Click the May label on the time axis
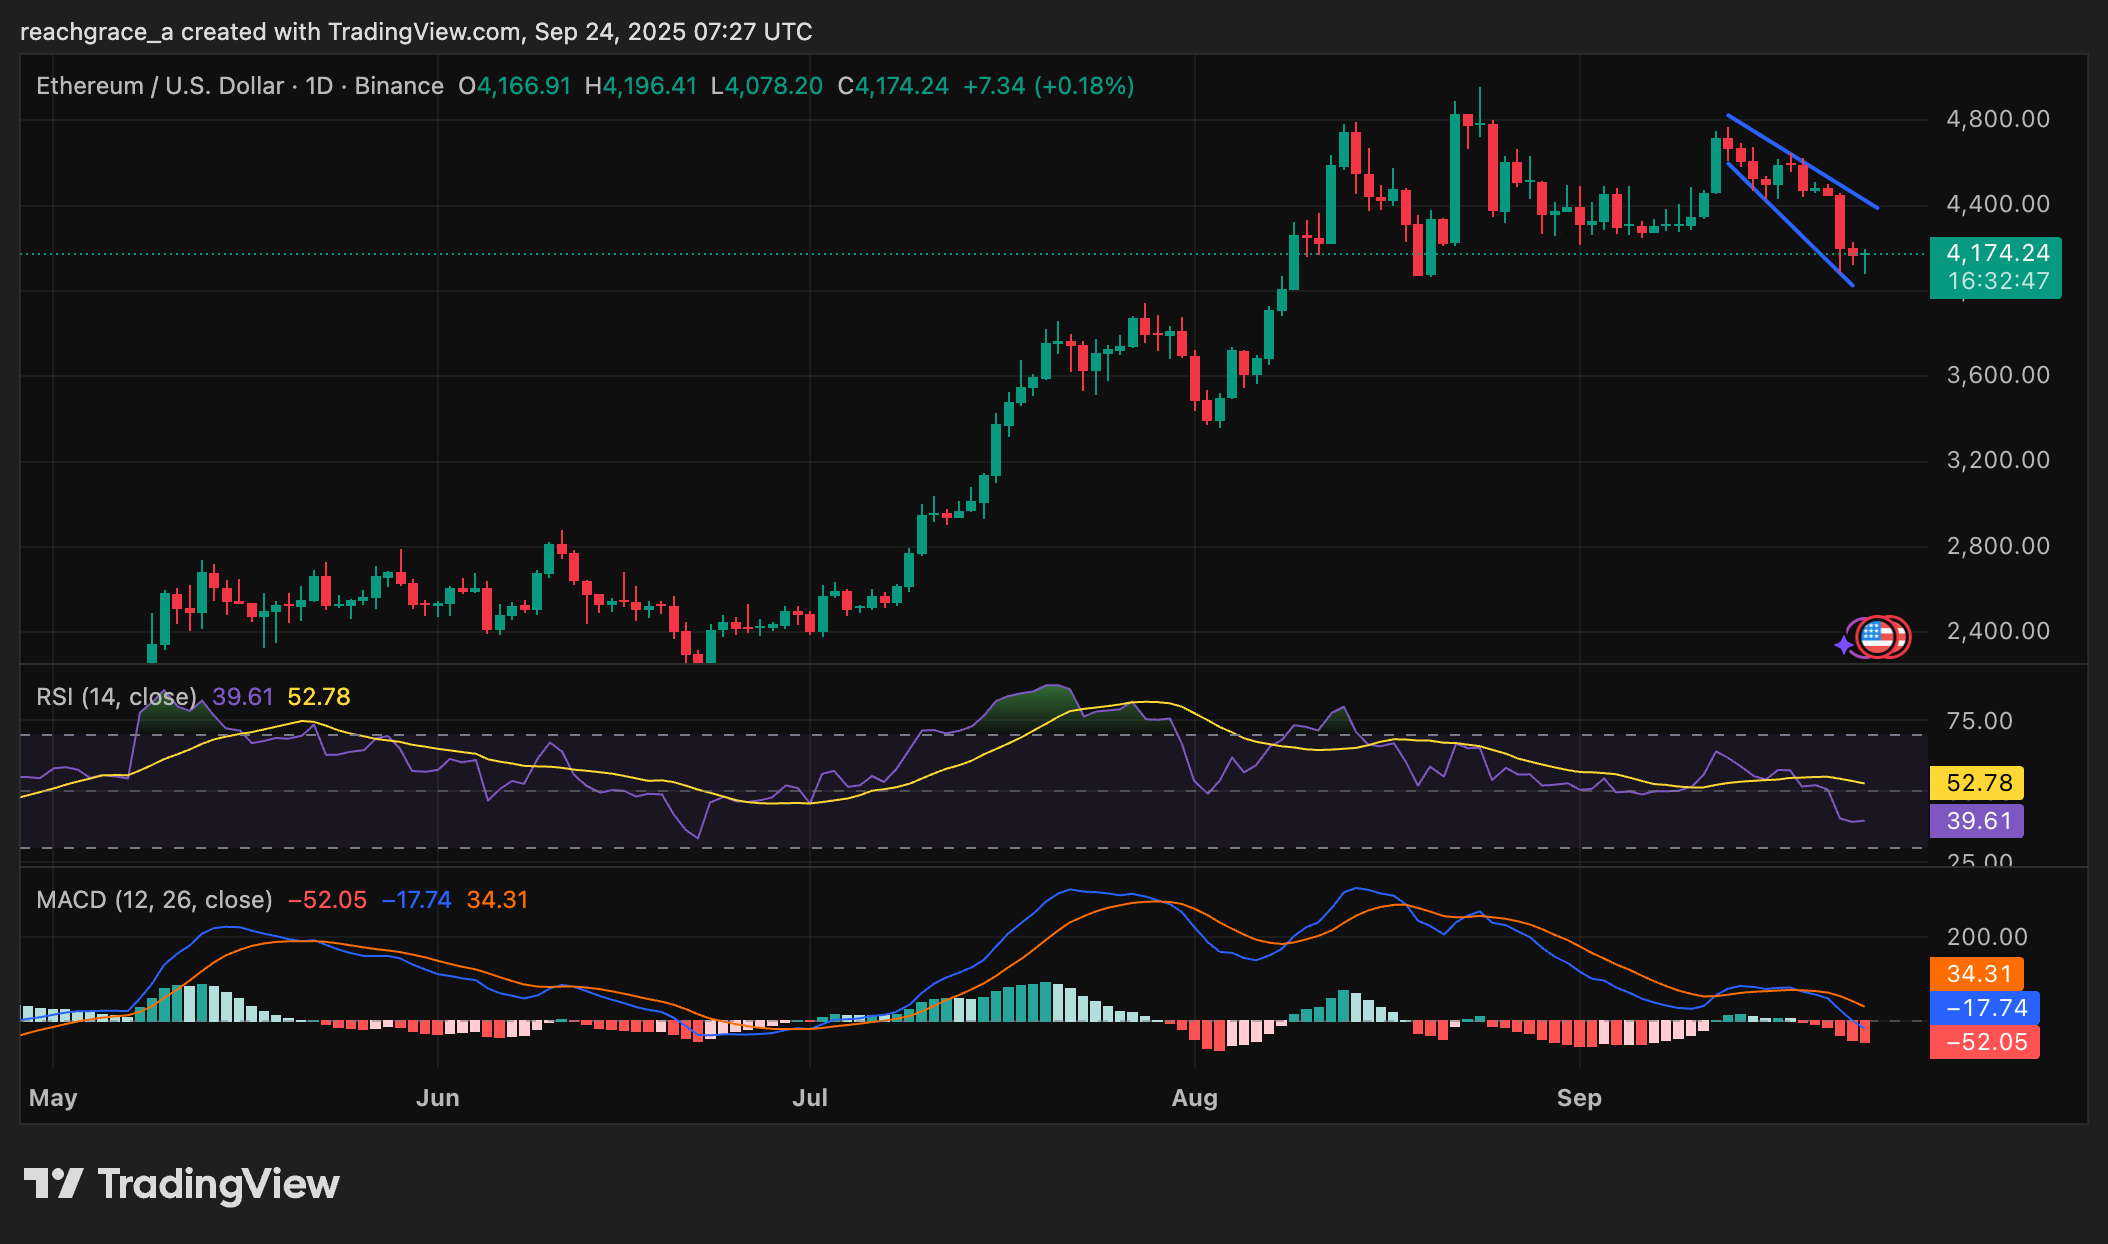 click(x=54, y=1097)
